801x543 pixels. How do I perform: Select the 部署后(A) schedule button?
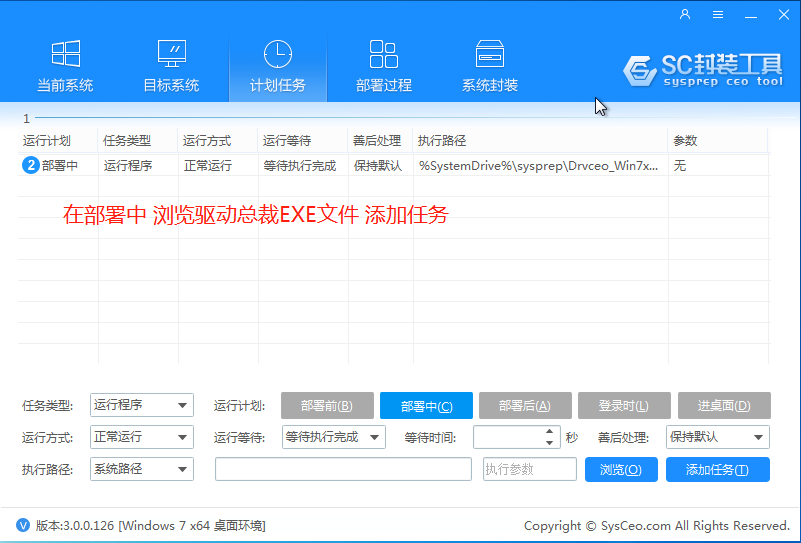pos(525,406)
